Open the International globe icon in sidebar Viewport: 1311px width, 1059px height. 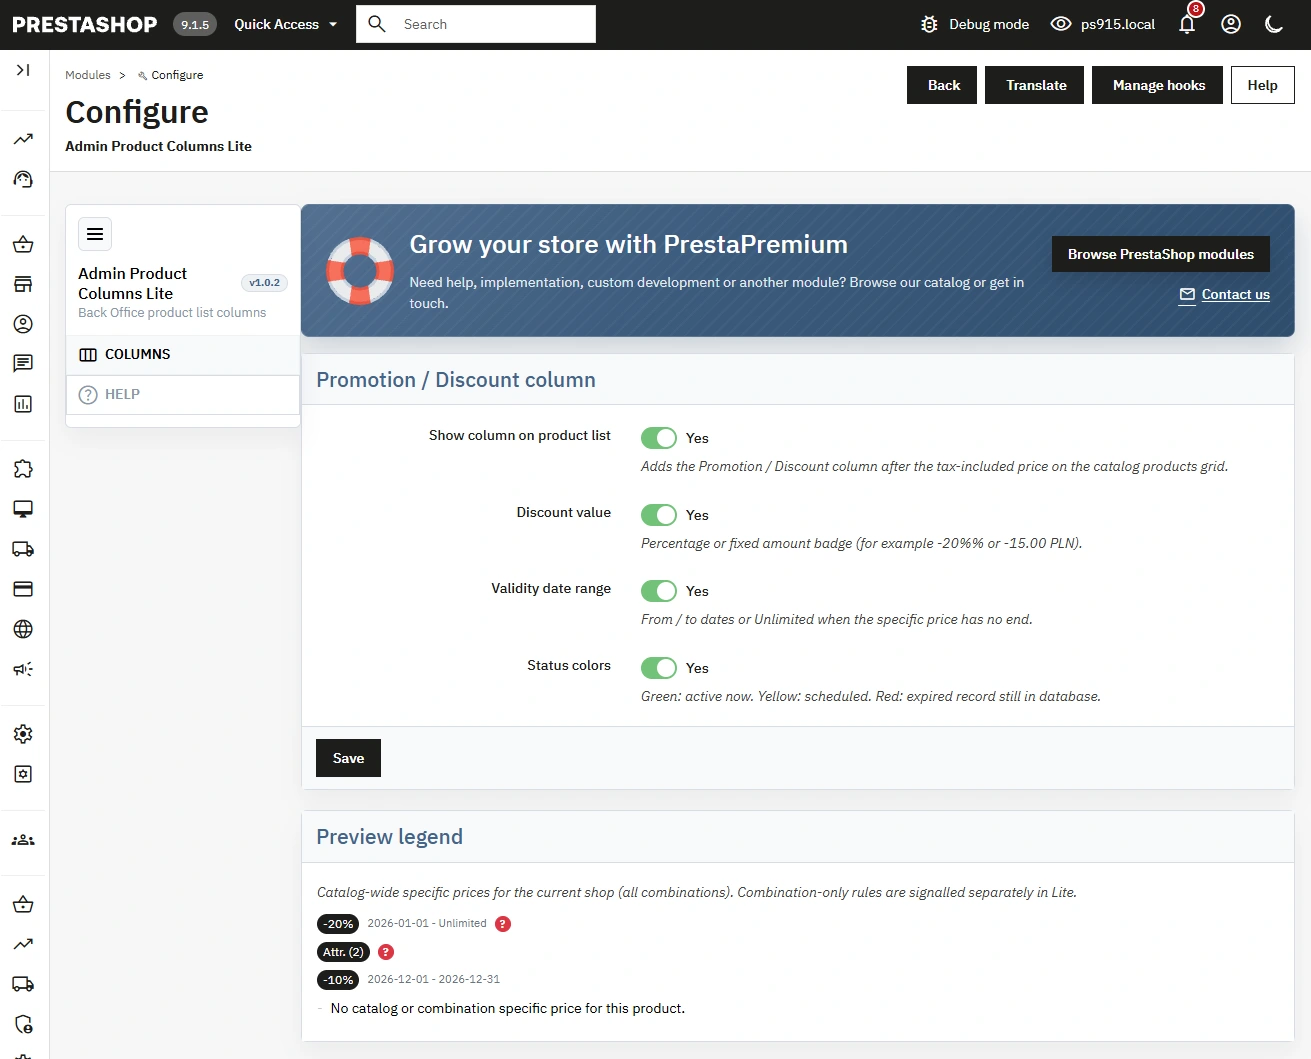coord(23,629)
